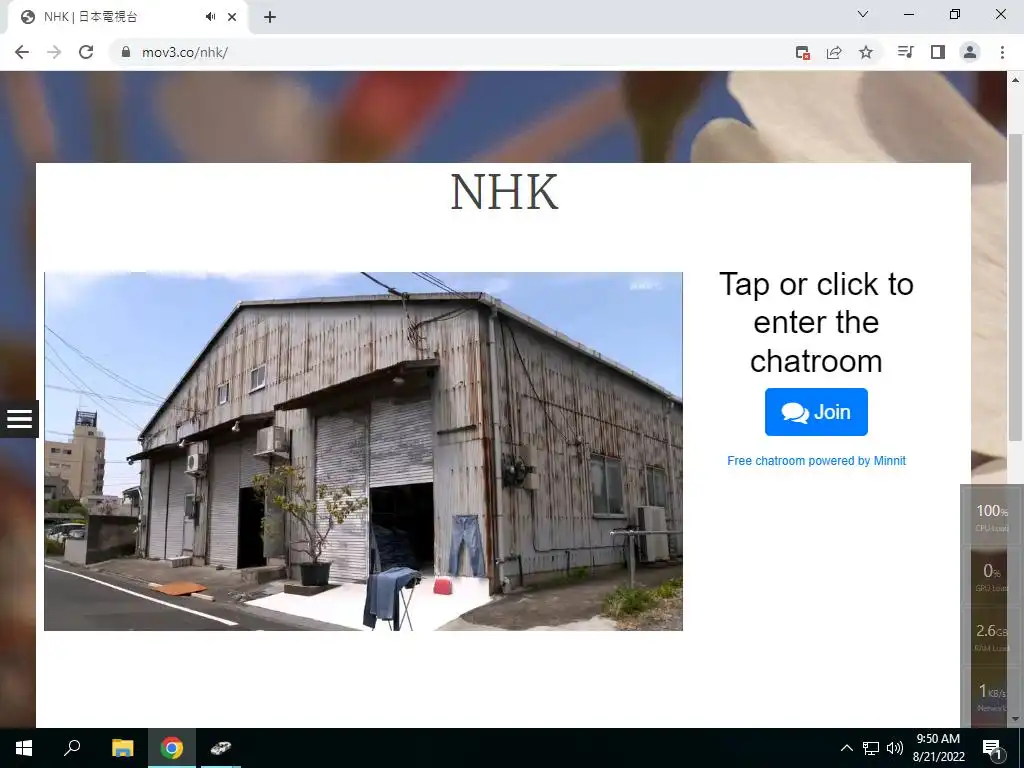Minimize the Chrome window
Screen dimensions: 1024x768
point(908,14)
